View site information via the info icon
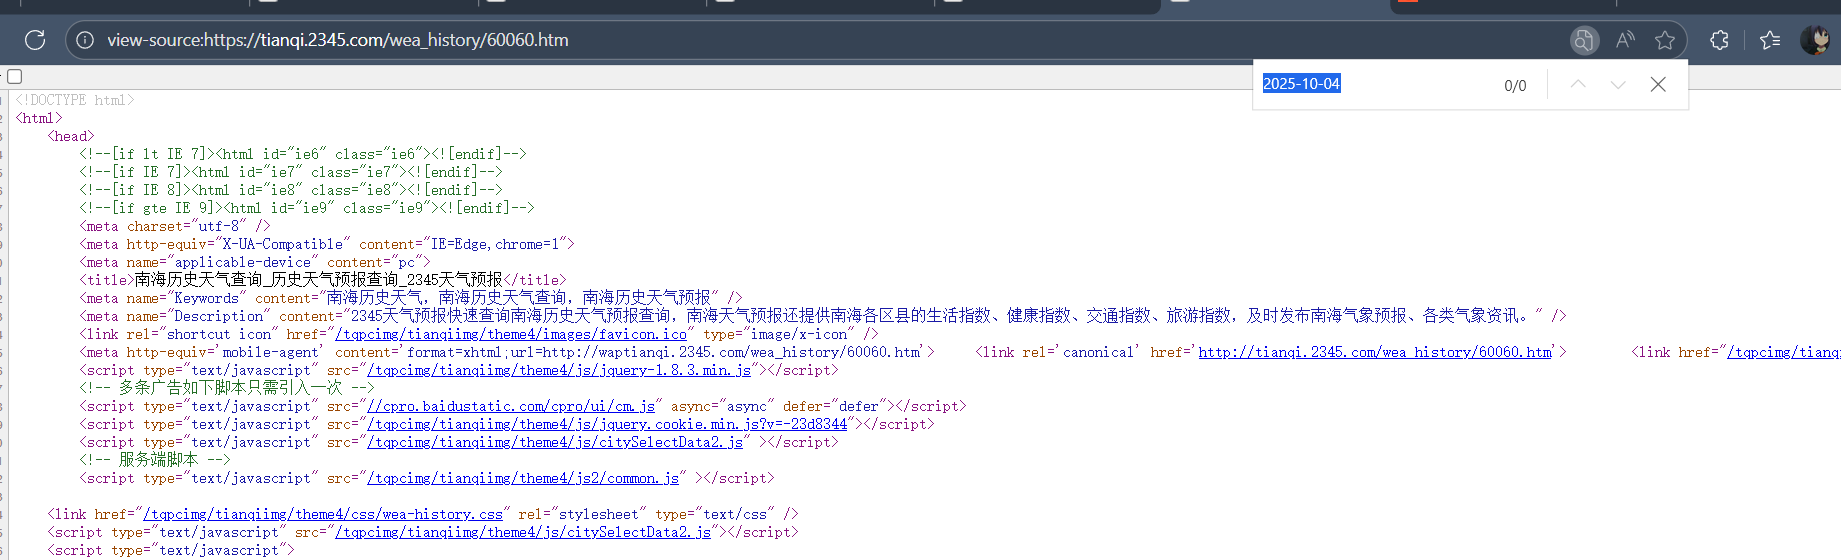The height and width of the screenshot is (560, 1841). [x=85, y=40]
